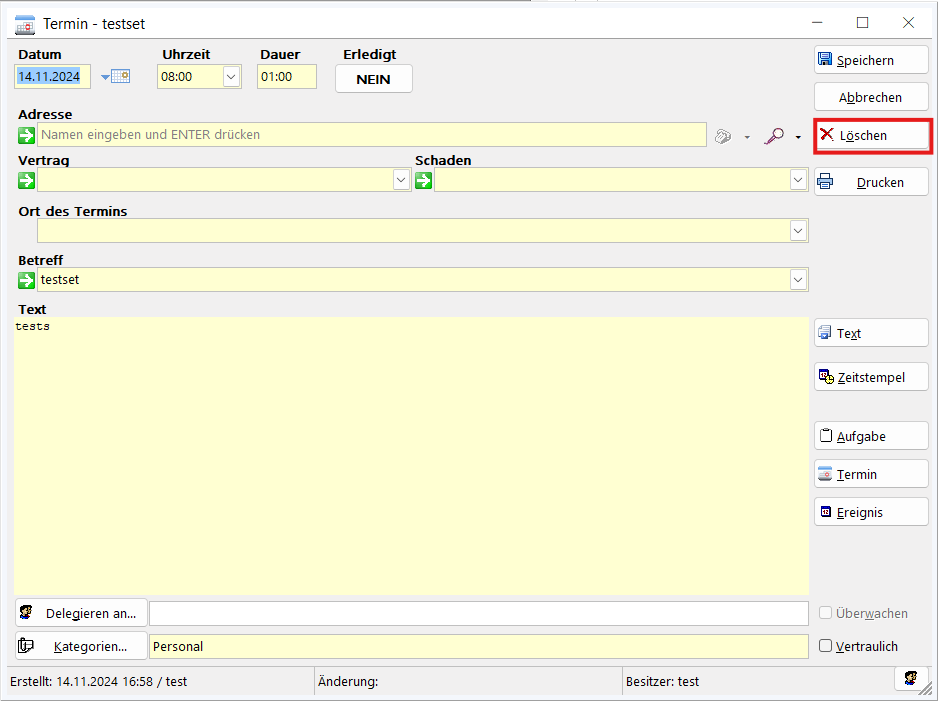
Task: Expand the Uhrzeit time dropdown
Action: coord(231,76)
